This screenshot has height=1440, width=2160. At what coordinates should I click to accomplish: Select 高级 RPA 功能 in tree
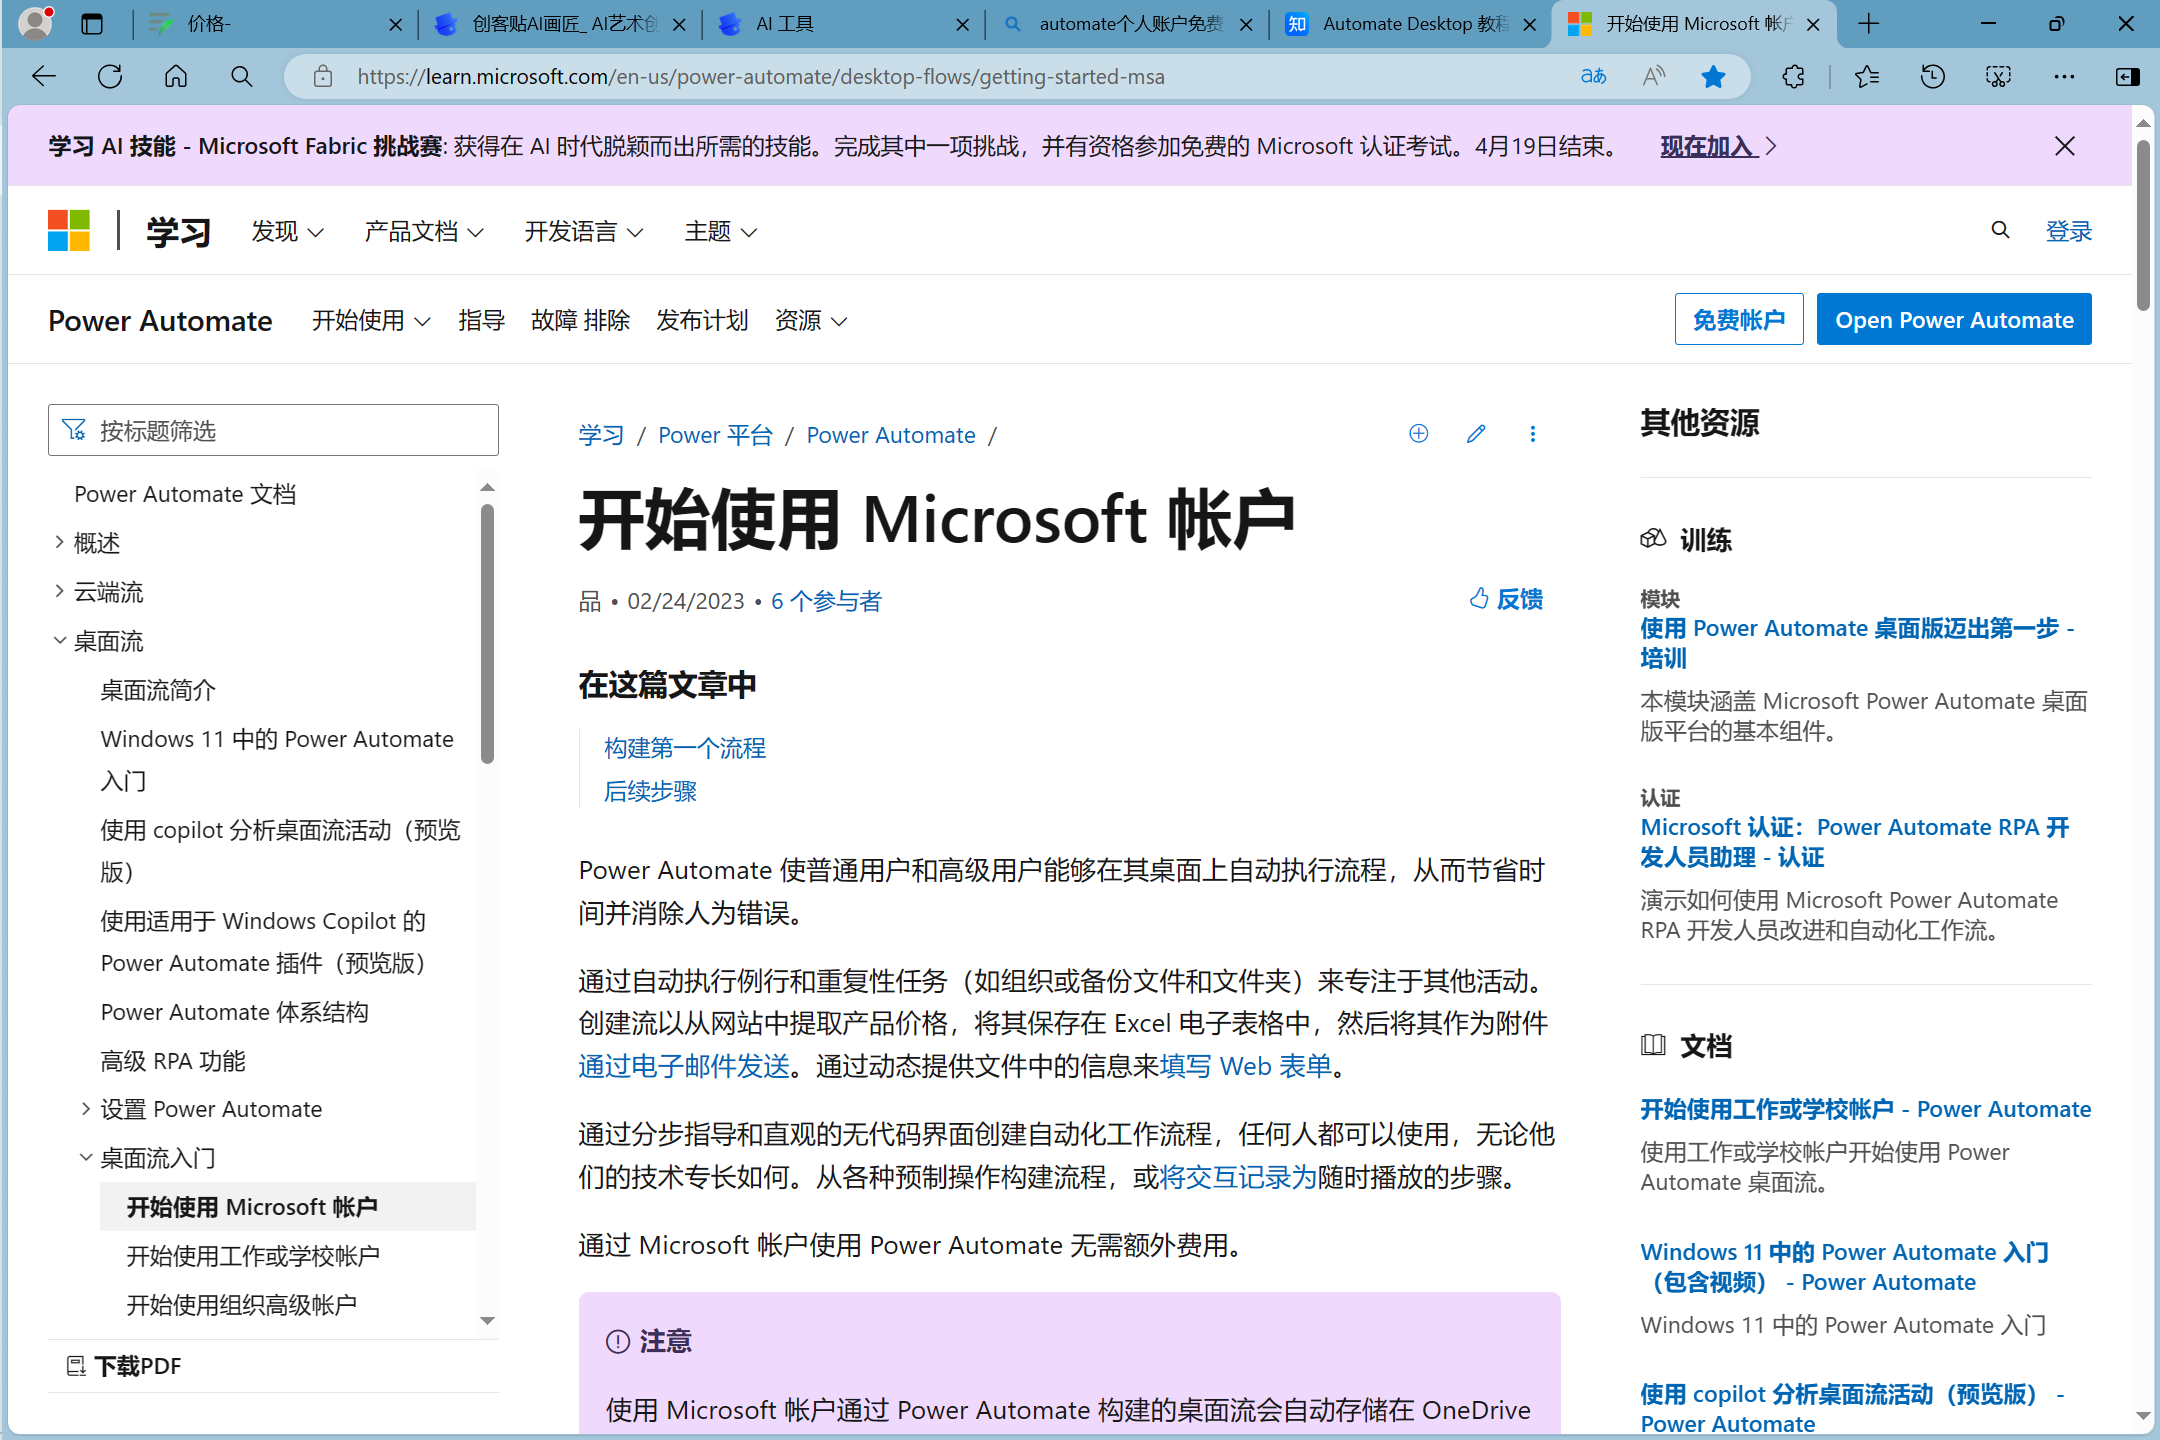pyautogui.click(x=173, y=1061)
